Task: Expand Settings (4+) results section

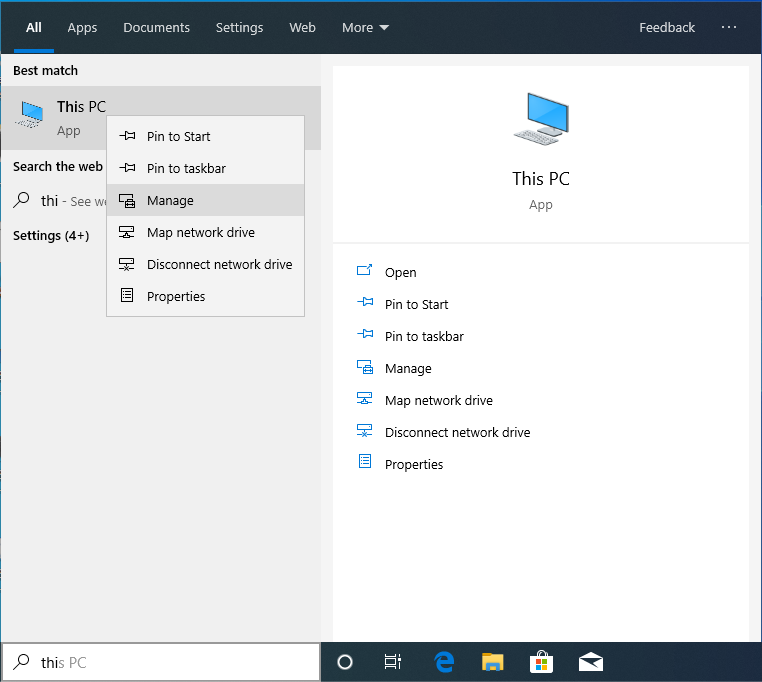Action: (51, 235)
